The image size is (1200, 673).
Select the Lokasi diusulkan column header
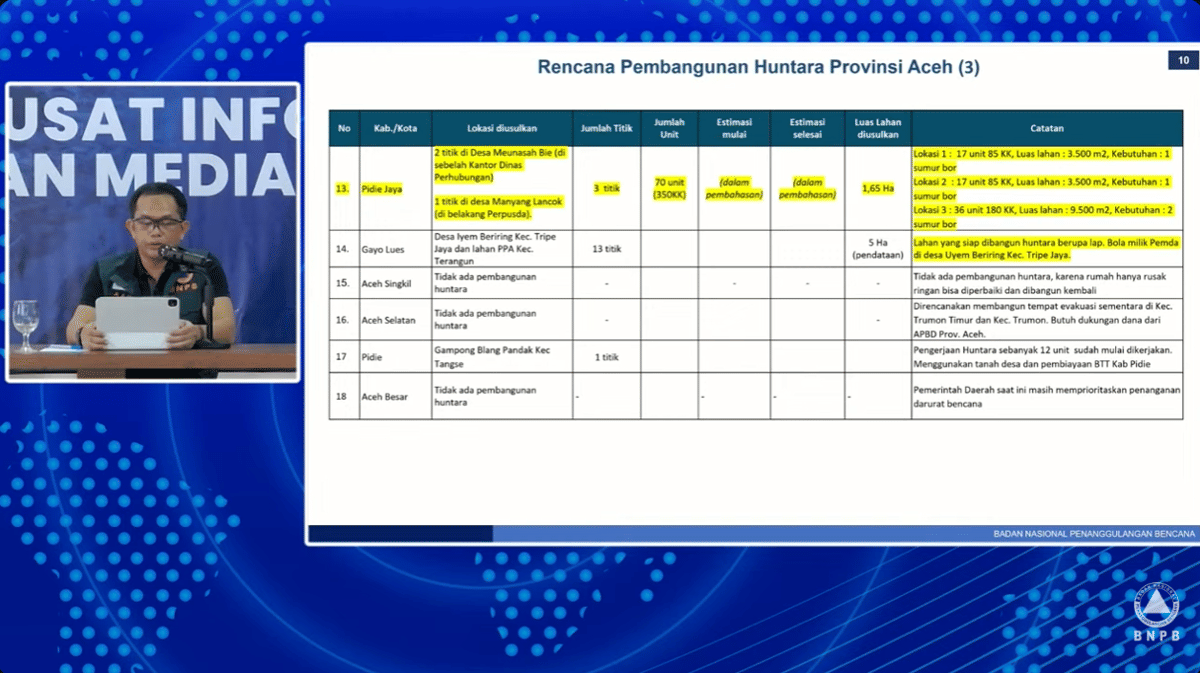click(502, 128)
